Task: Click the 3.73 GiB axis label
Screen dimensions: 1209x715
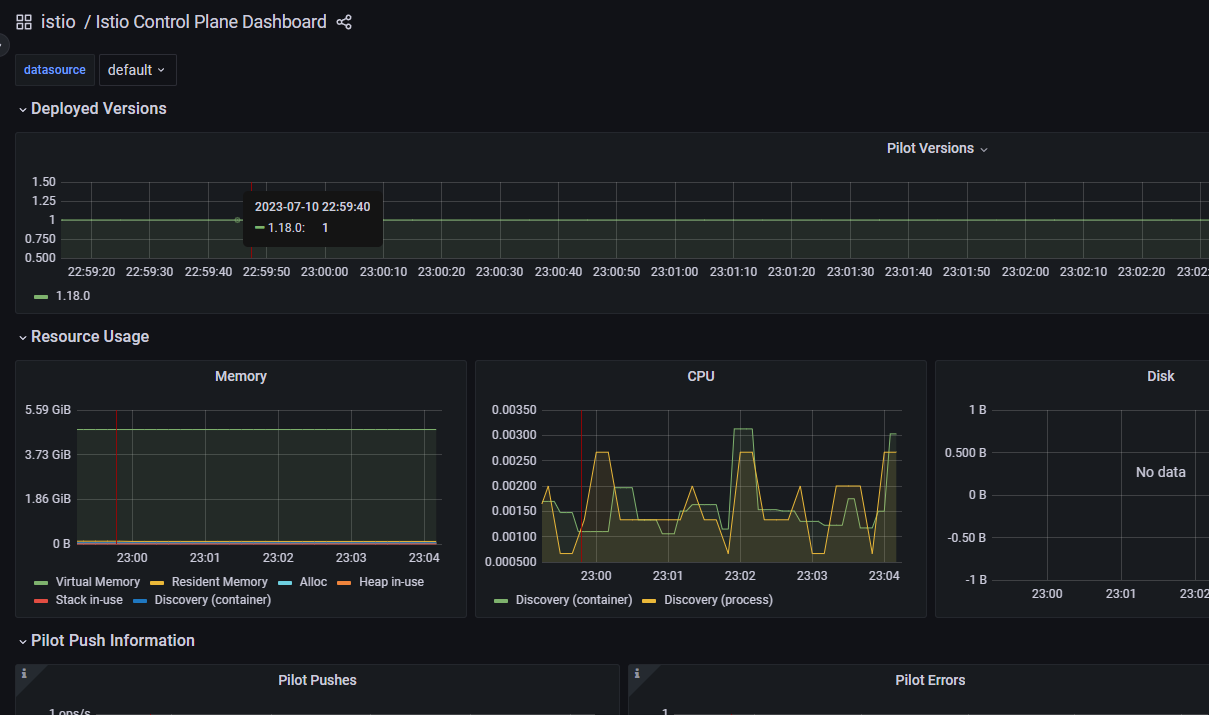Action: 47,454
